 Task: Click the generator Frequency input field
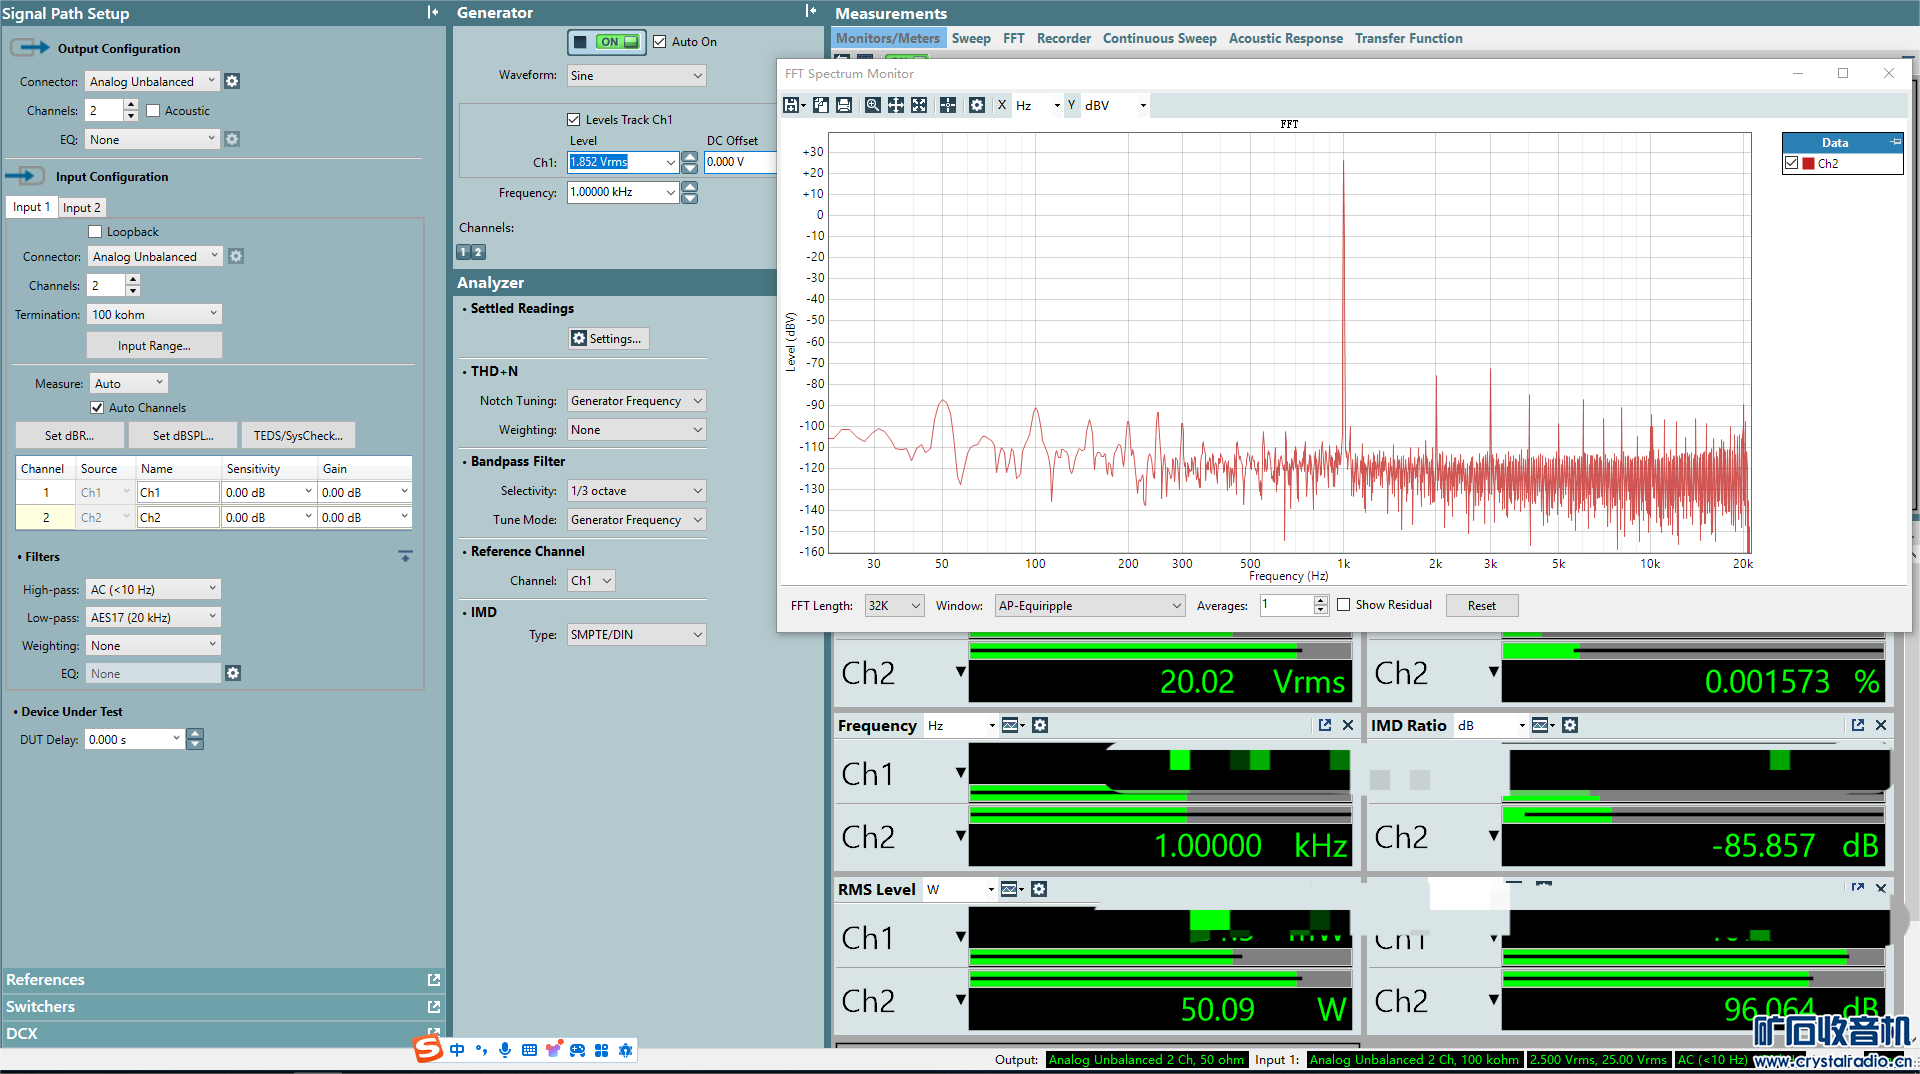point(615,192)
